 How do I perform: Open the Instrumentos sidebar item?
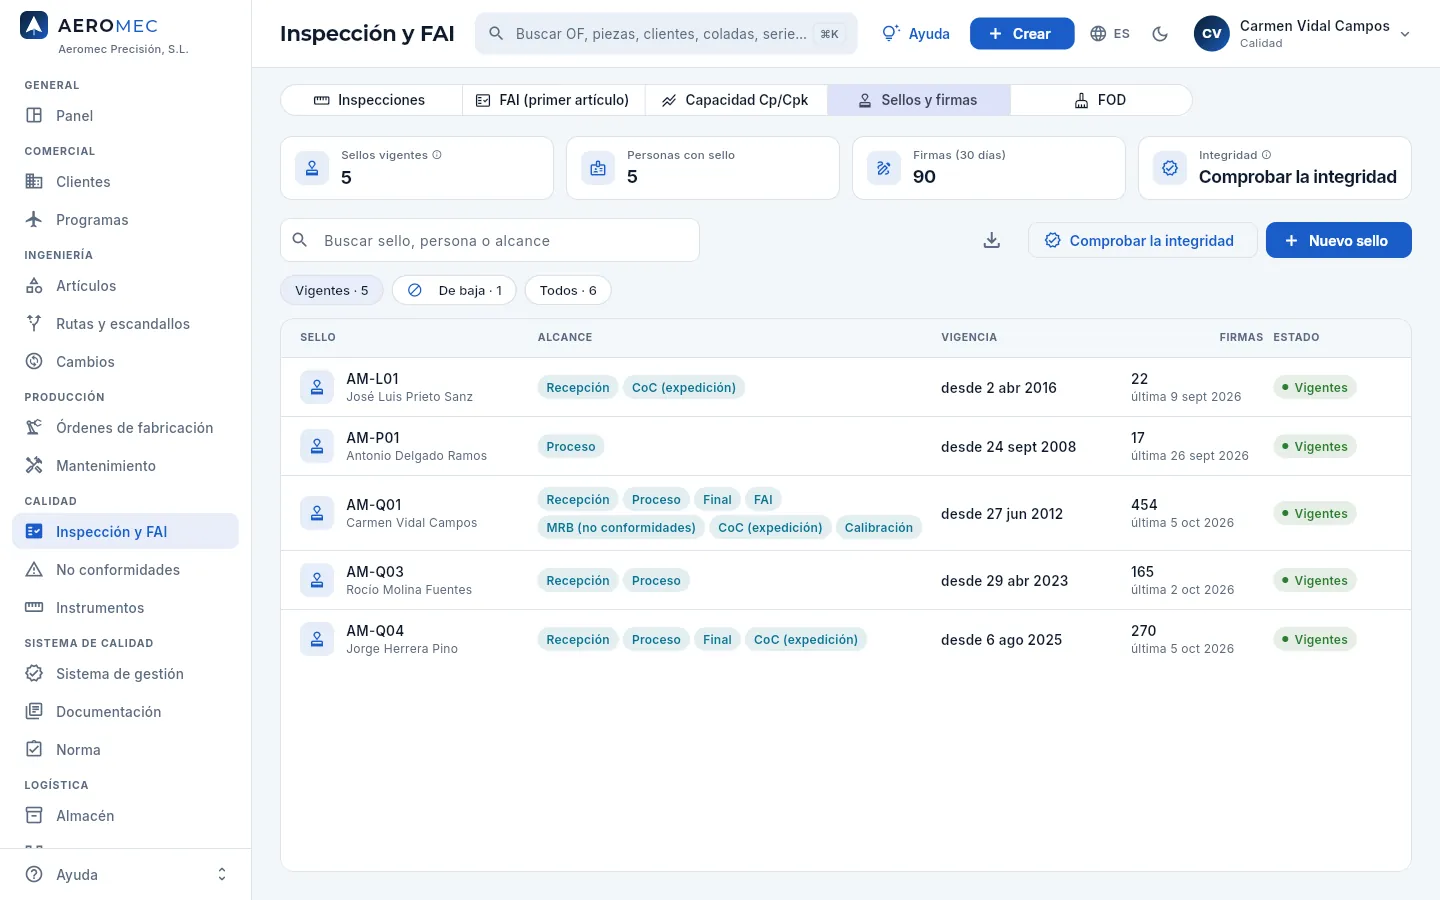pos(126,608)
